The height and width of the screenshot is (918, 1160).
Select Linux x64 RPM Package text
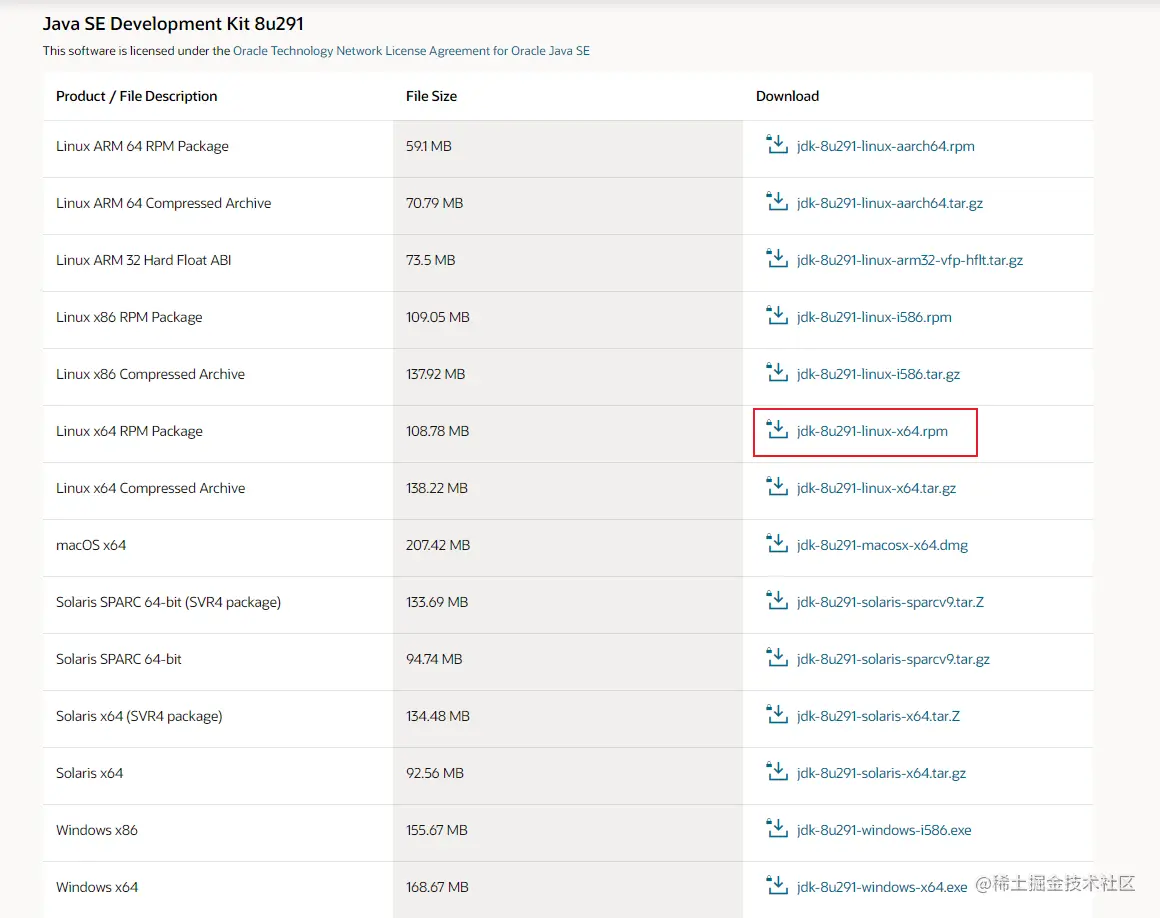click(129, 431)
